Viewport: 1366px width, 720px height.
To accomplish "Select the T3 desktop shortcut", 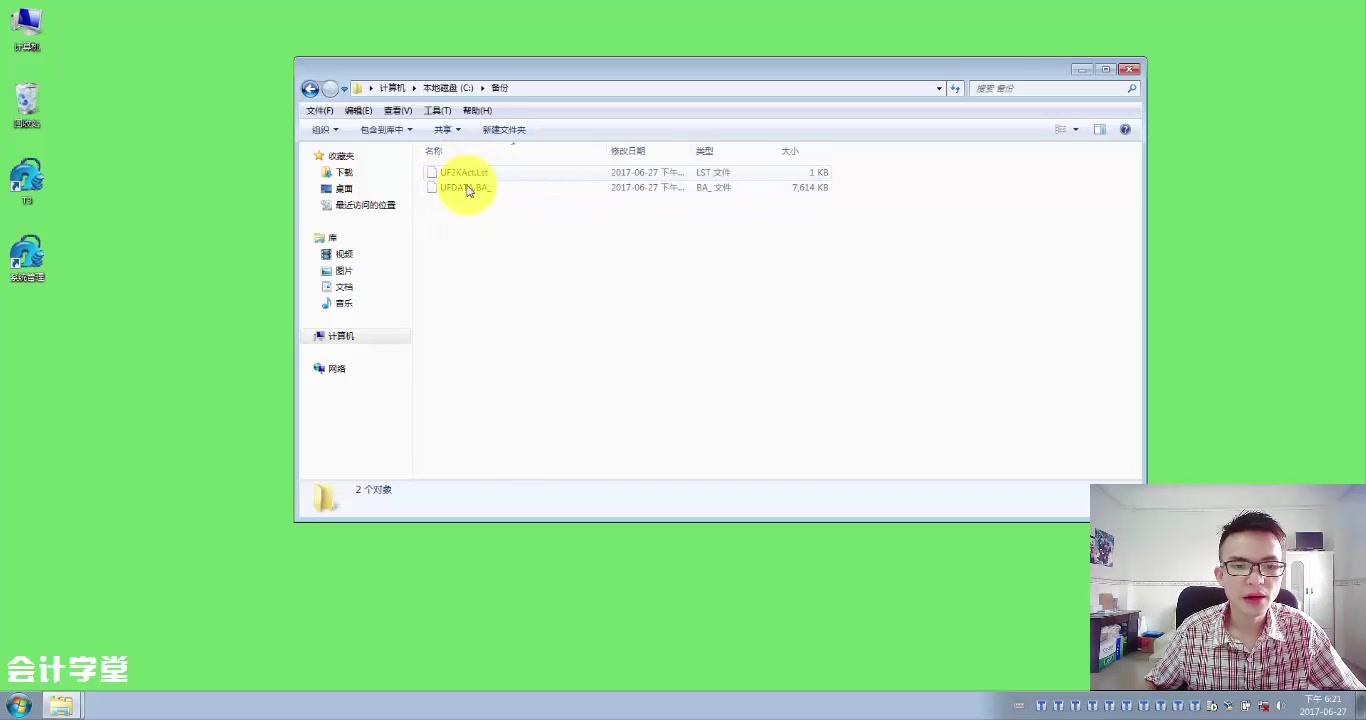I will coord(27,182).
